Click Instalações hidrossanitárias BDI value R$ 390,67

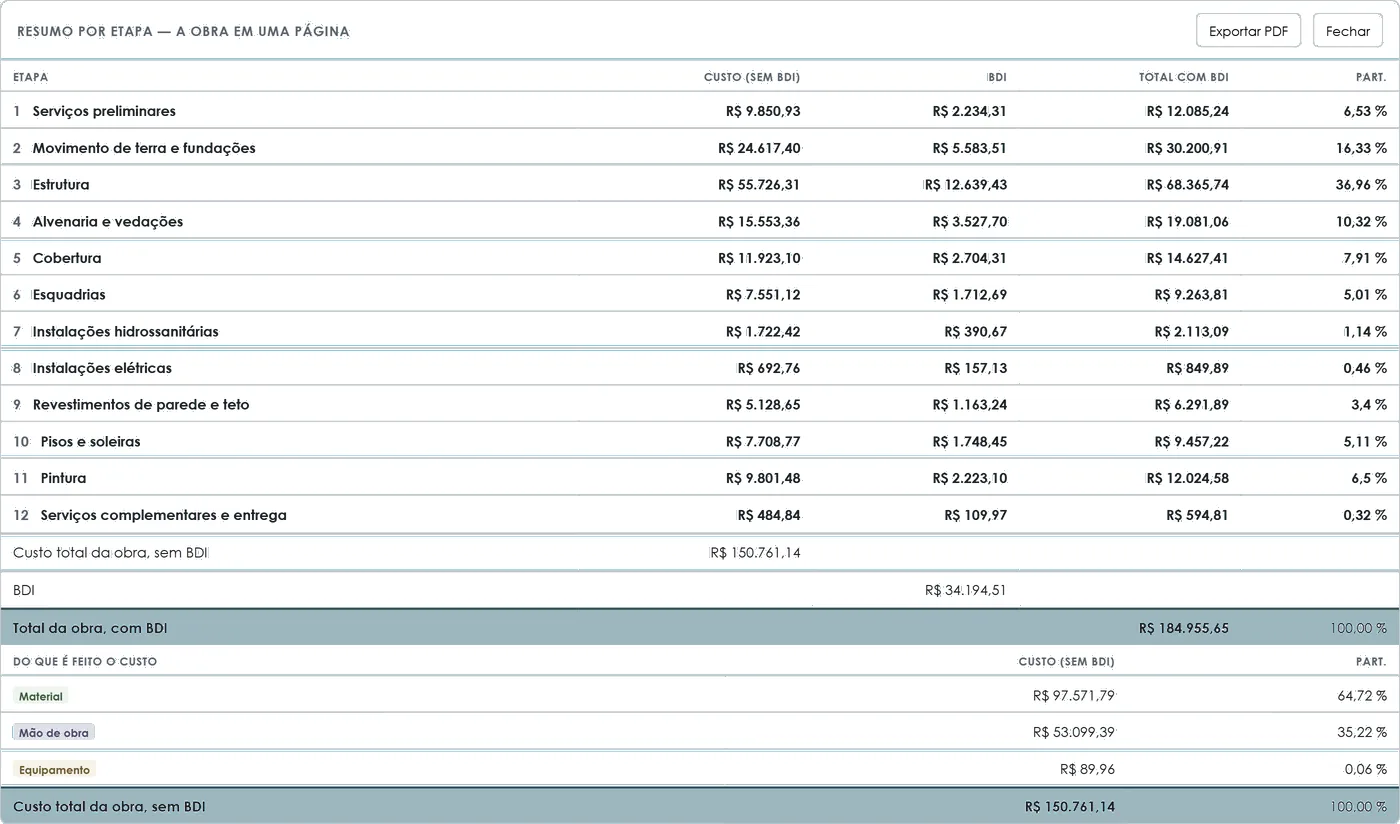976,332
